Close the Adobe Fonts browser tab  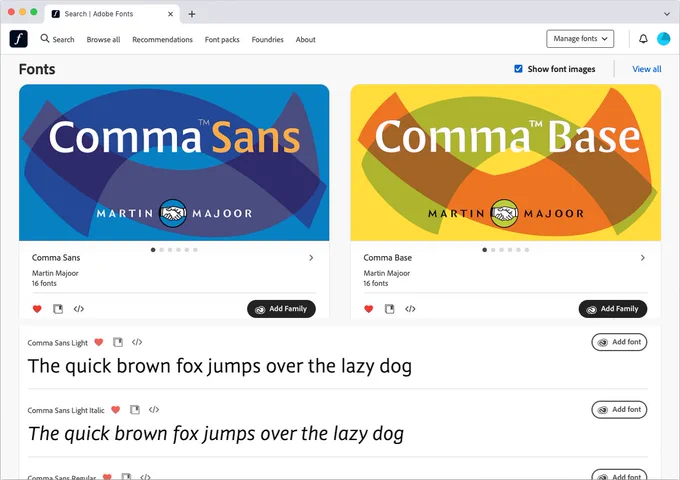[x=170, y=14]
